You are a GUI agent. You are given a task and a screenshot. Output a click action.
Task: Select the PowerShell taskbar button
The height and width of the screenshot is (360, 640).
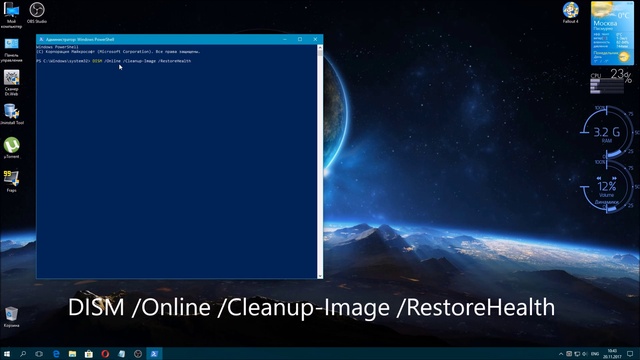(154, 354)
